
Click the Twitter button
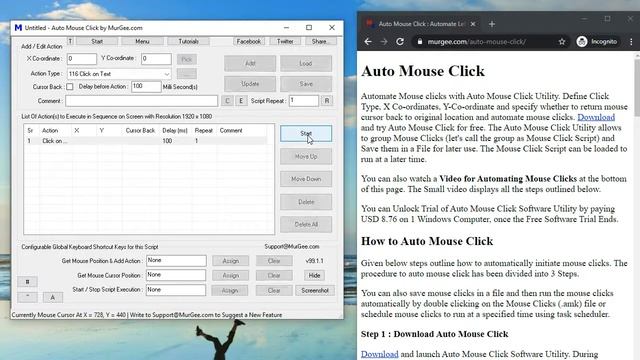[285, 41]
